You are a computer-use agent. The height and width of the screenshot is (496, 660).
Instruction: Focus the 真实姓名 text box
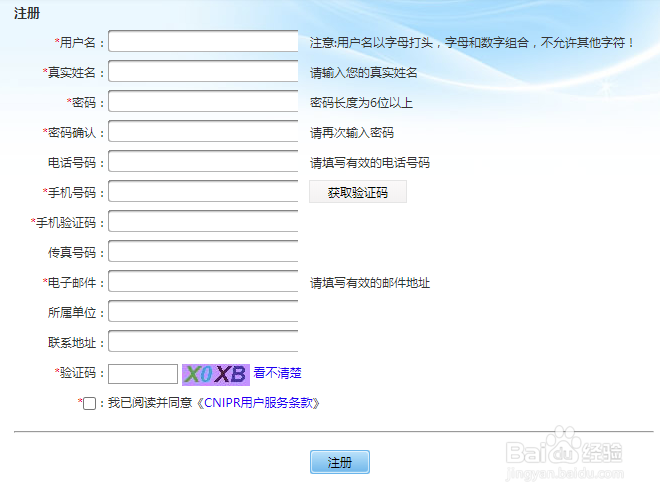[x=203, y=71]
